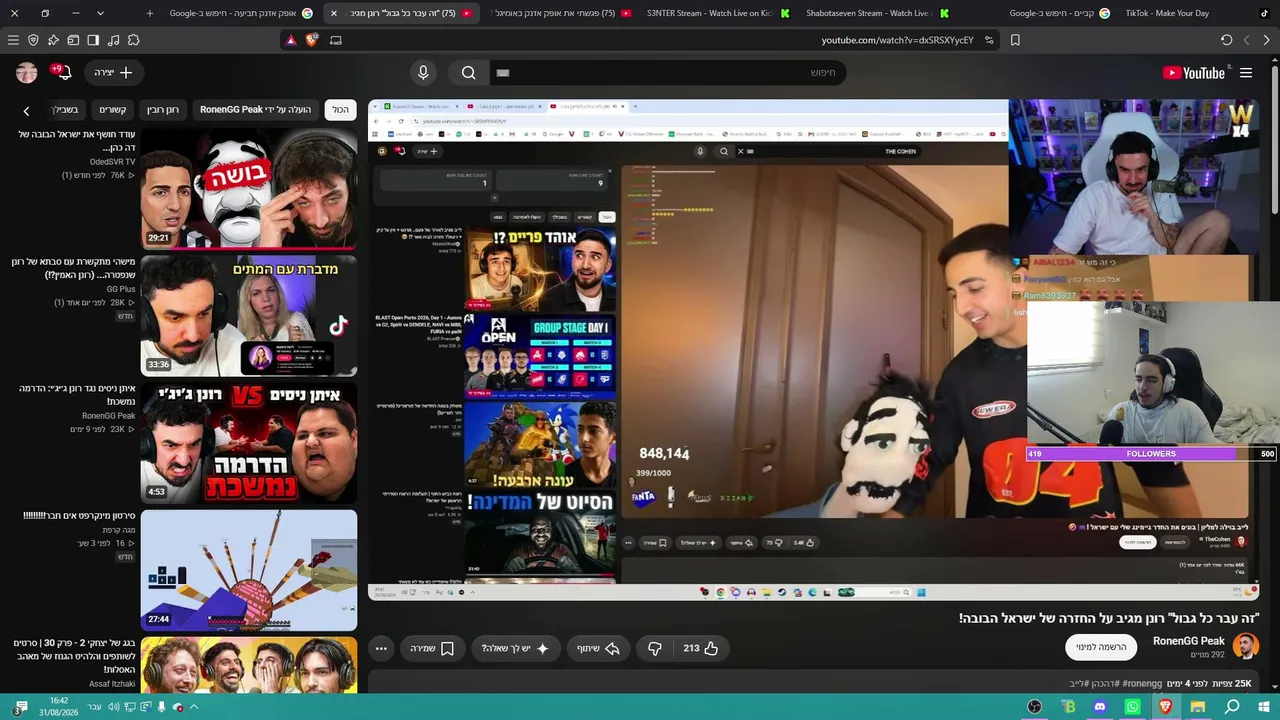Image resolution: width=1280 pixels, height=720 pixels.
Task: Click the YouTube search input field
Action: click(668, 72)
